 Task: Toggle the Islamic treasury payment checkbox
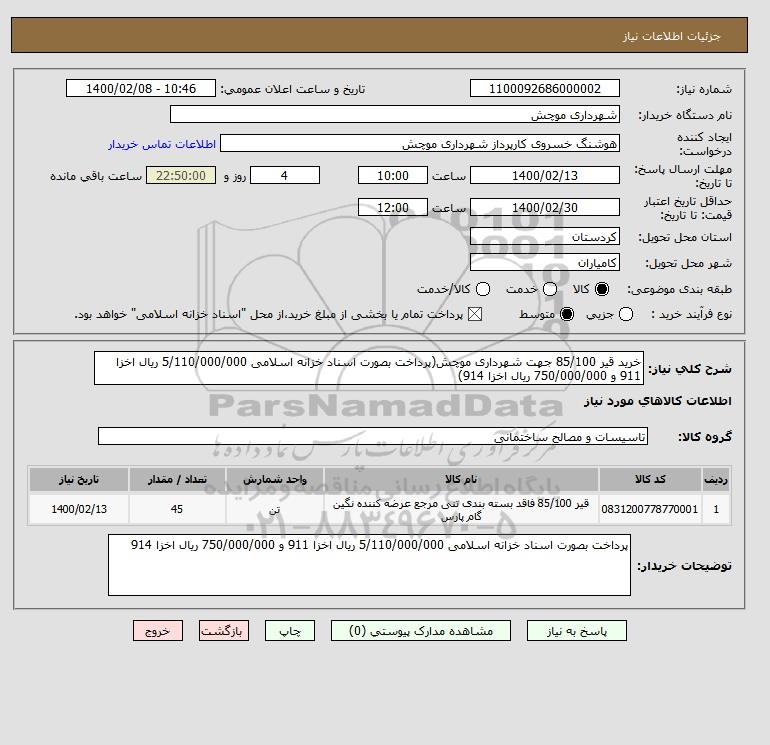pyautogui.click(x=474, y=314)
